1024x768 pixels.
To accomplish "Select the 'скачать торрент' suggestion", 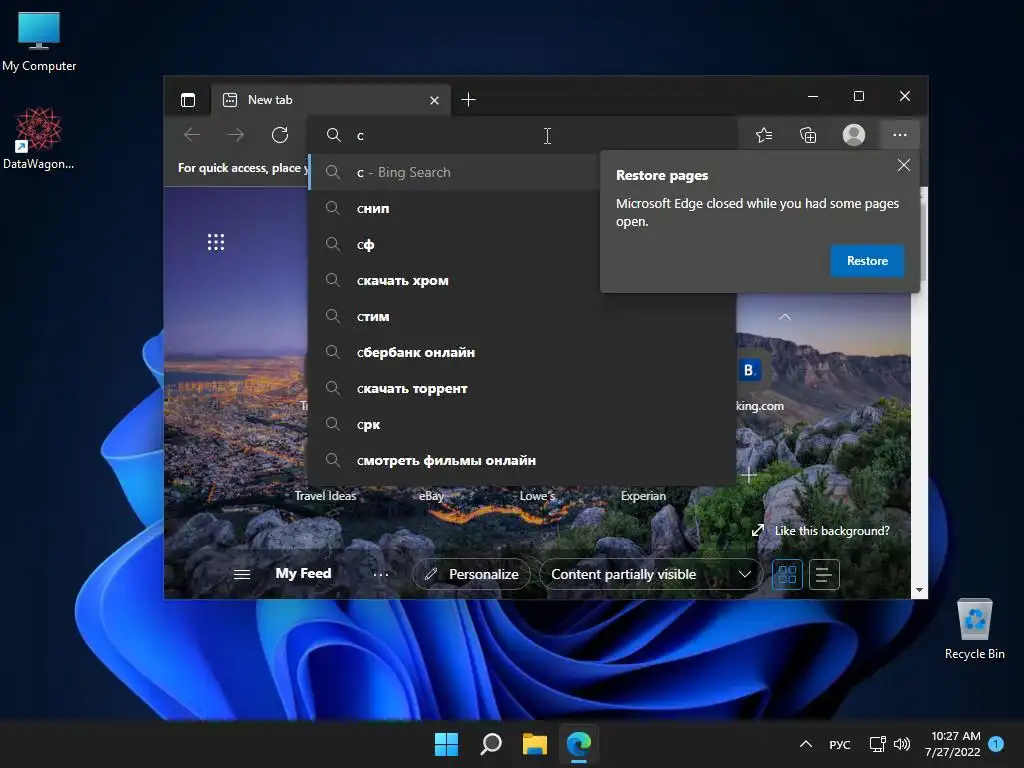I will [x=522, y=389].
